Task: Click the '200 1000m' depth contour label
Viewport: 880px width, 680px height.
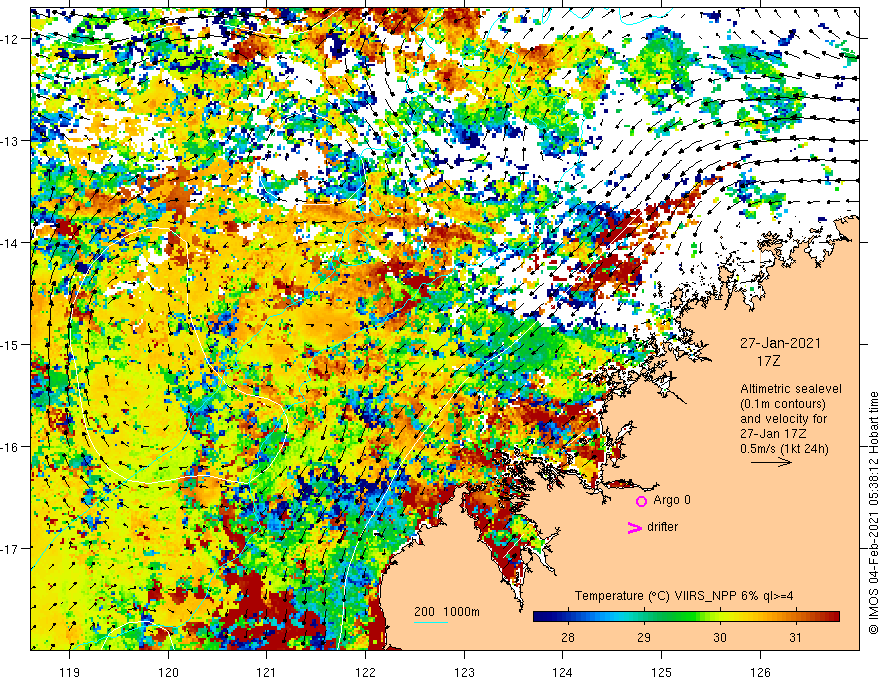Action: (x=447, y=612)
